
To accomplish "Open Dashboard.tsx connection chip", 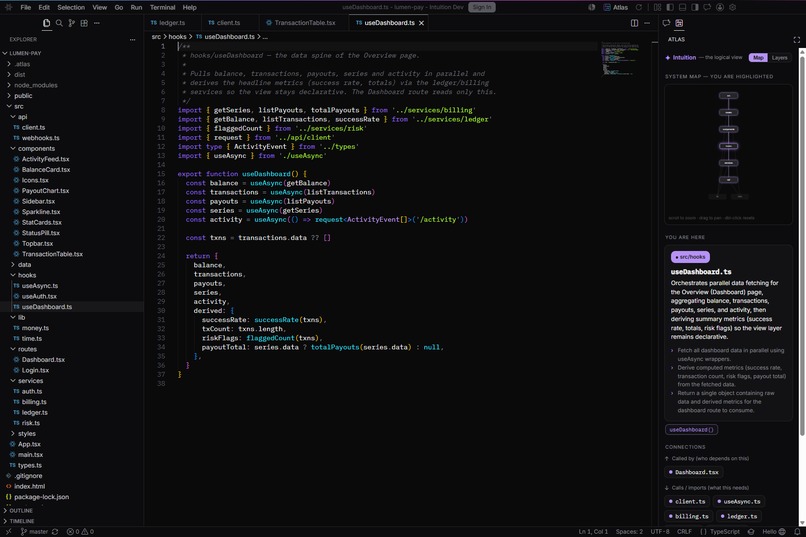I will [694, 472].
